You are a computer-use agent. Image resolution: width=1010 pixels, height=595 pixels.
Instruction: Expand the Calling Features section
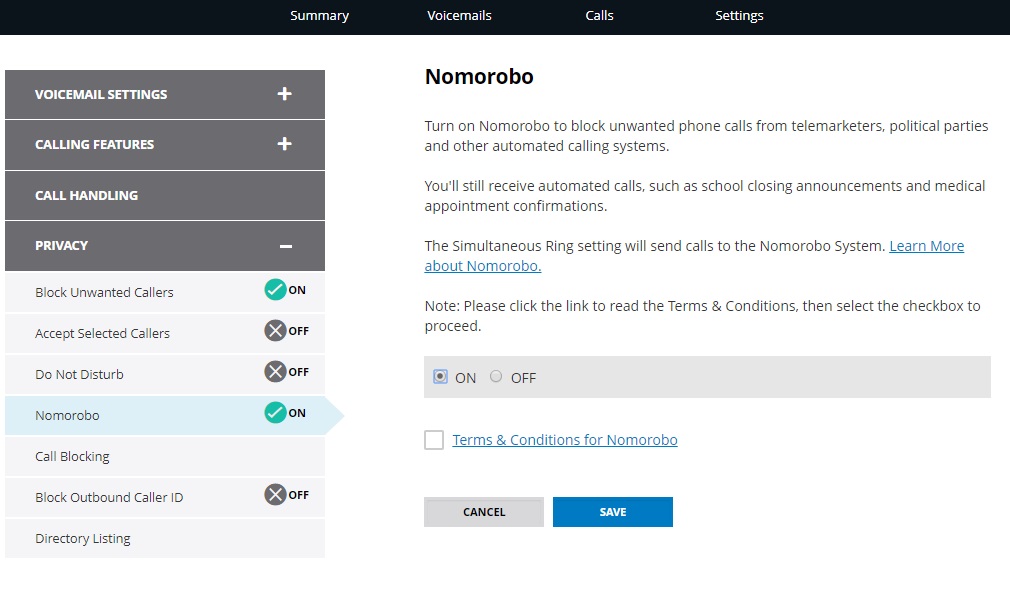285,144
